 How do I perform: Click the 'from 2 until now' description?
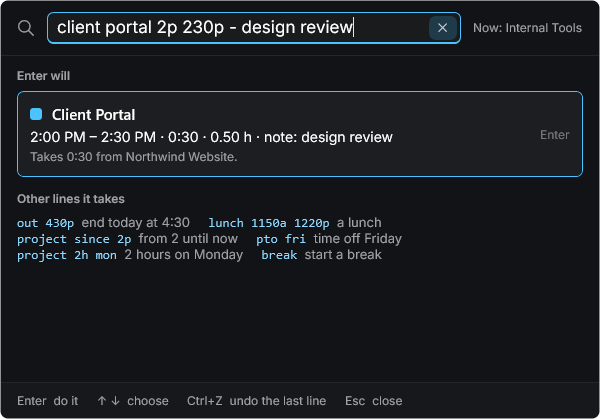click(188, 239)
